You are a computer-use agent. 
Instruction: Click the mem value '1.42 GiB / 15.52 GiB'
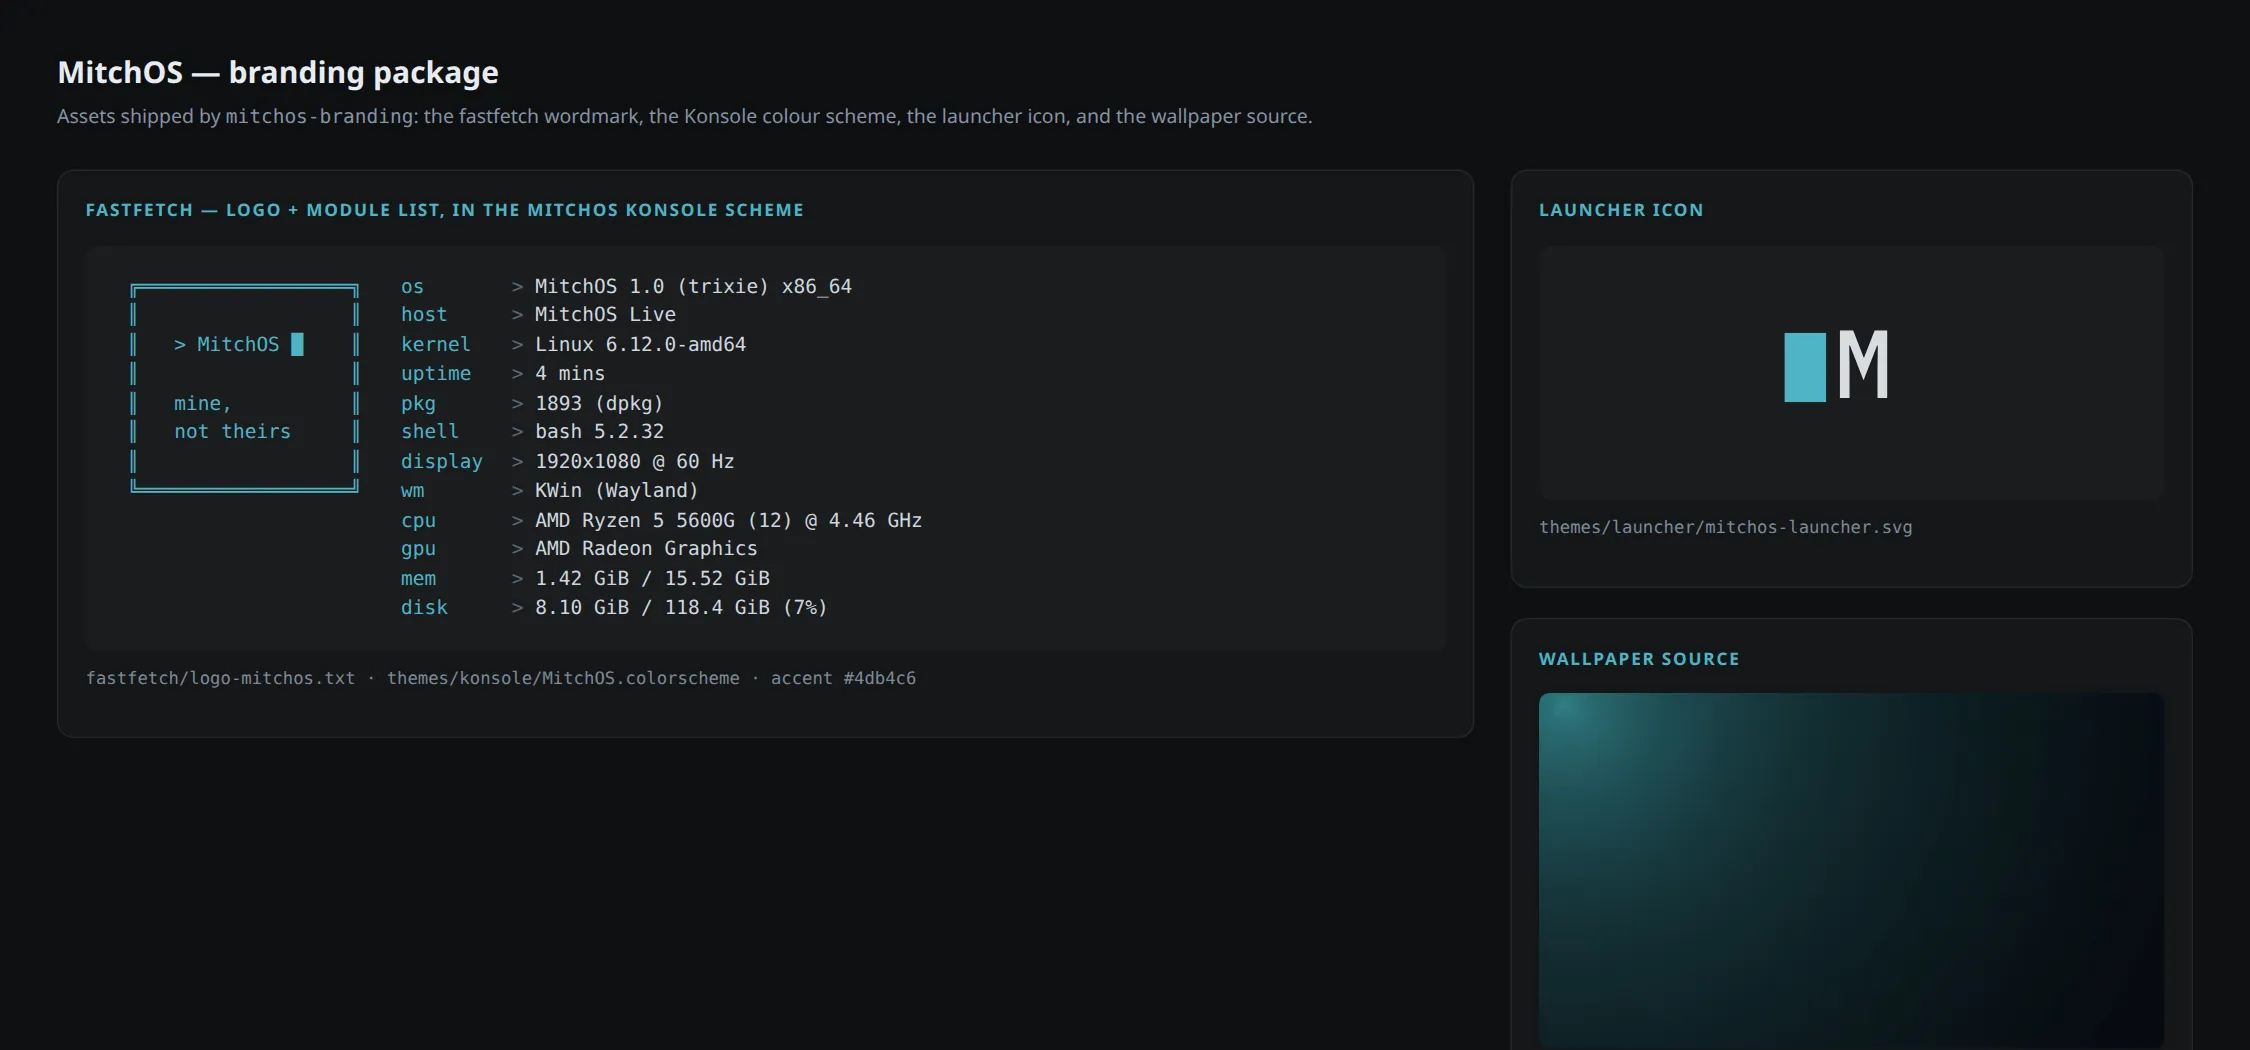652,579
